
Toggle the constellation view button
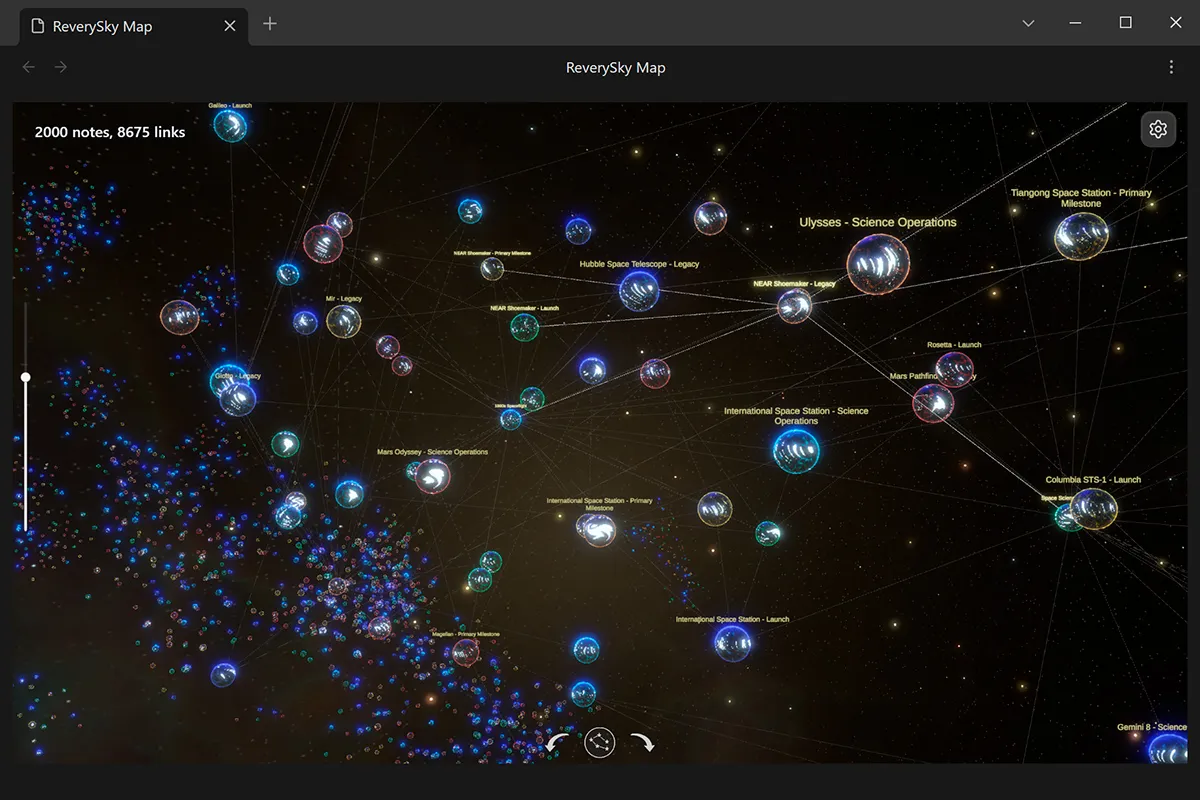[600, 742]
